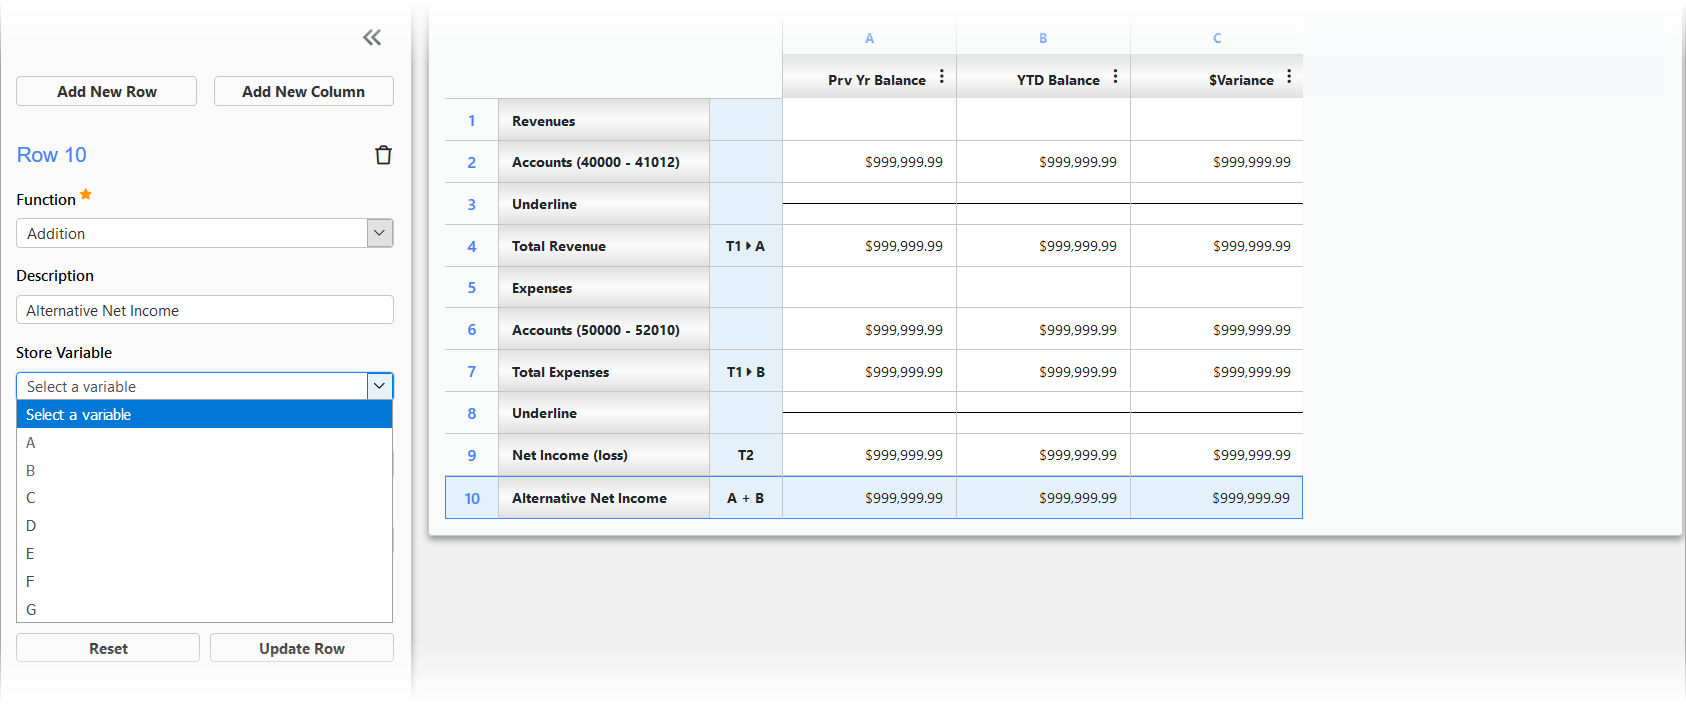Click the T2 formula cell
Viewport: 1686px width, 704px height.
coord(746,455)
